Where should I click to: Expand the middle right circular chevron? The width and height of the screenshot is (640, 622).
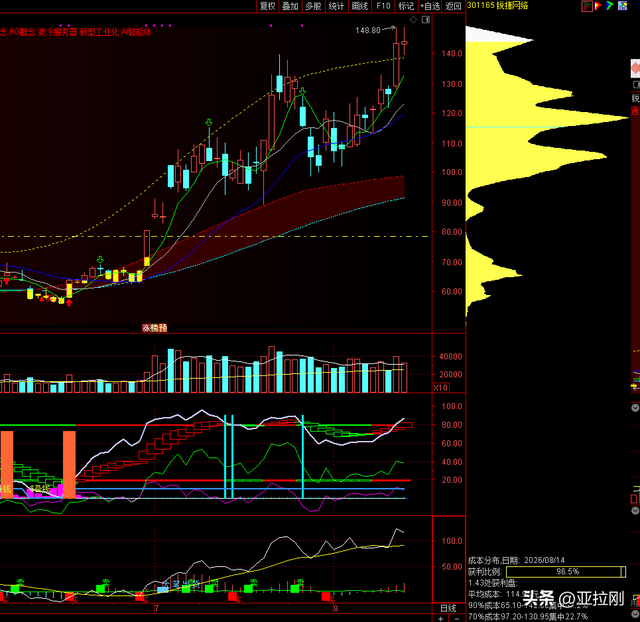point(635,510)
